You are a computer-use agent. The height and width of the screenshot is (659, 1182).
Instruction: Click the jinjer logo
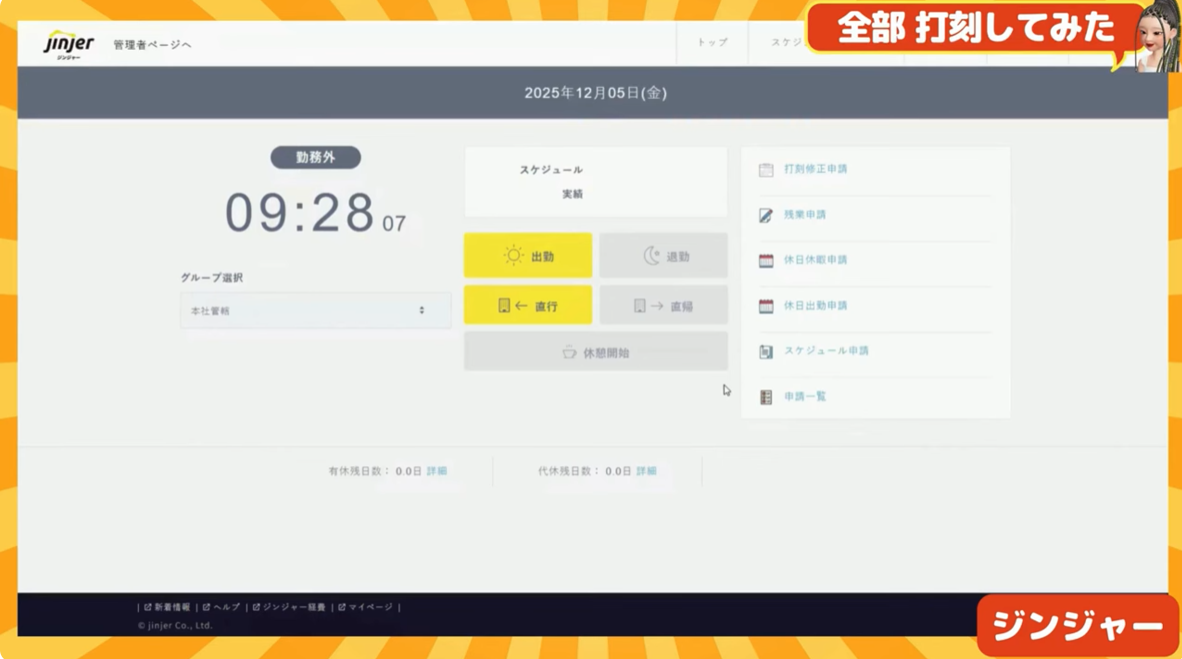pyautogui.click(x=69, y=44)
